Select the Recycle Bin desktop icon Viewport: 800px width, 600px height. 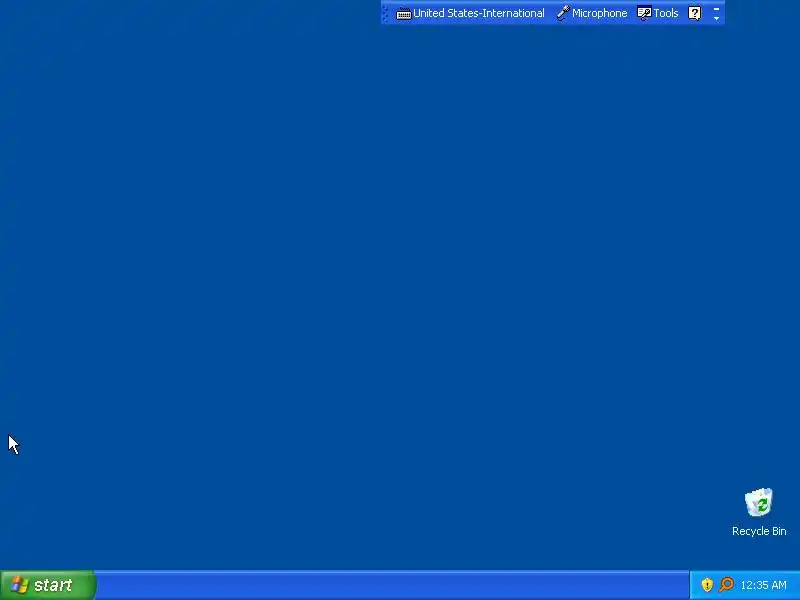[759, 512]
